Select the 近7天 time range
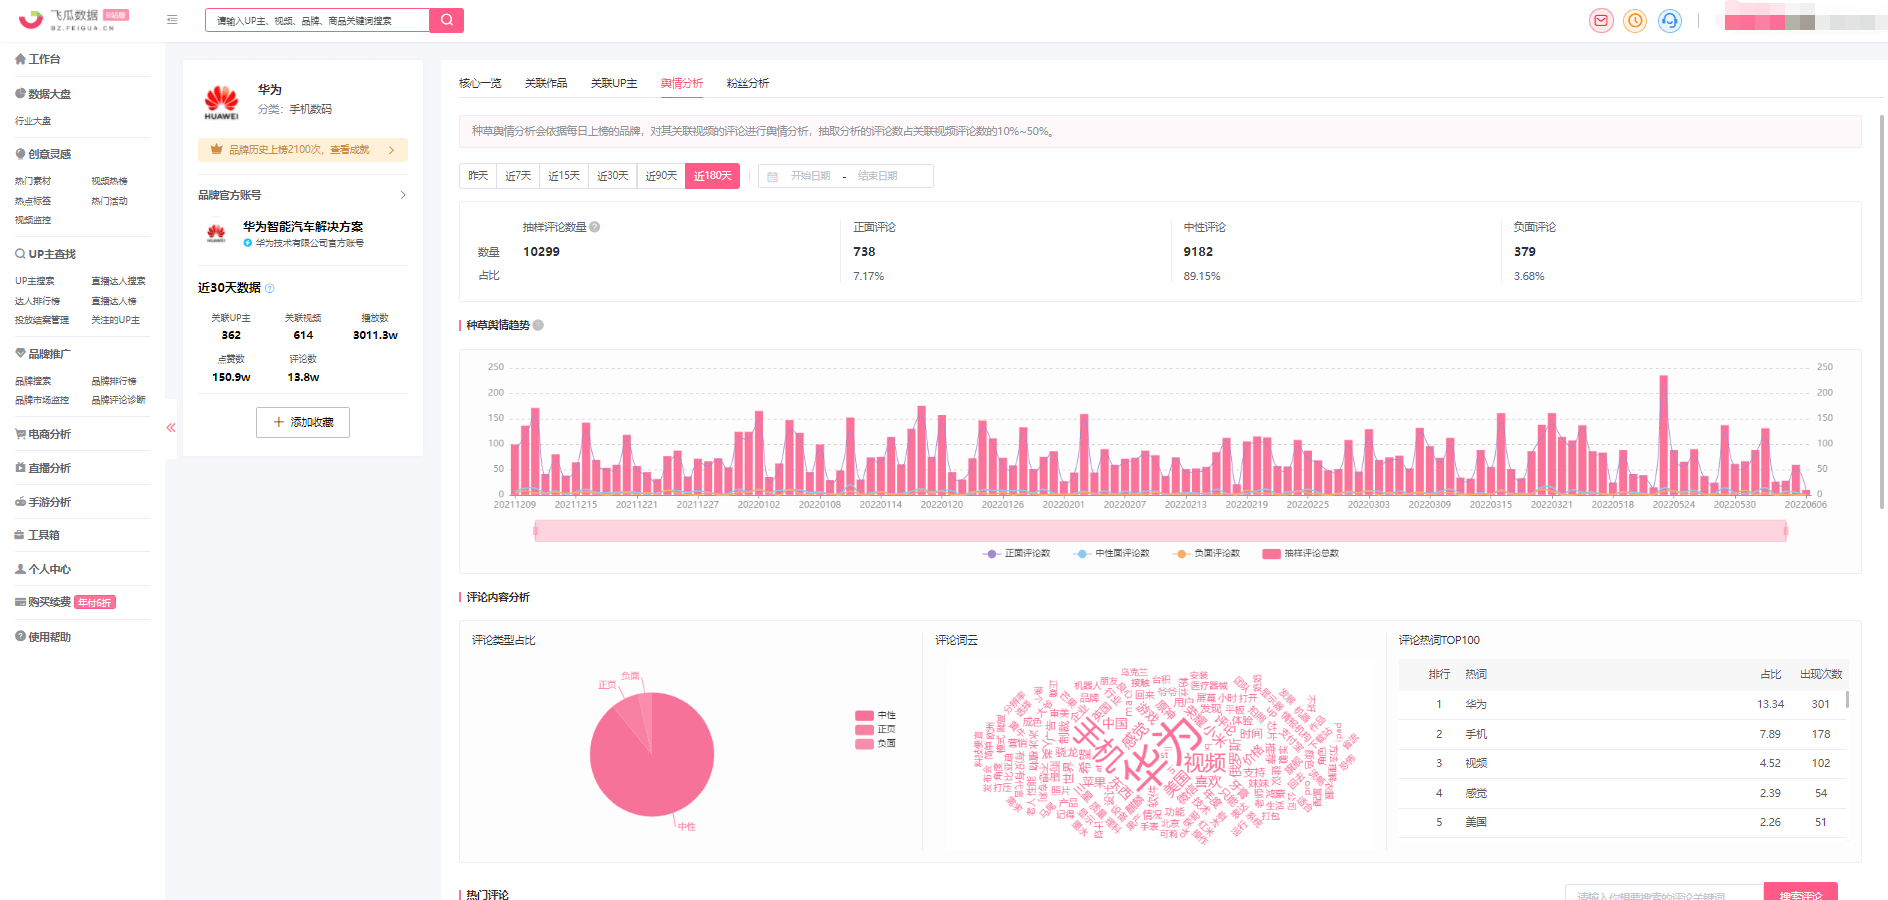Image resolution: width=1888 pixels, height=900 pixels. click(518, 175)
